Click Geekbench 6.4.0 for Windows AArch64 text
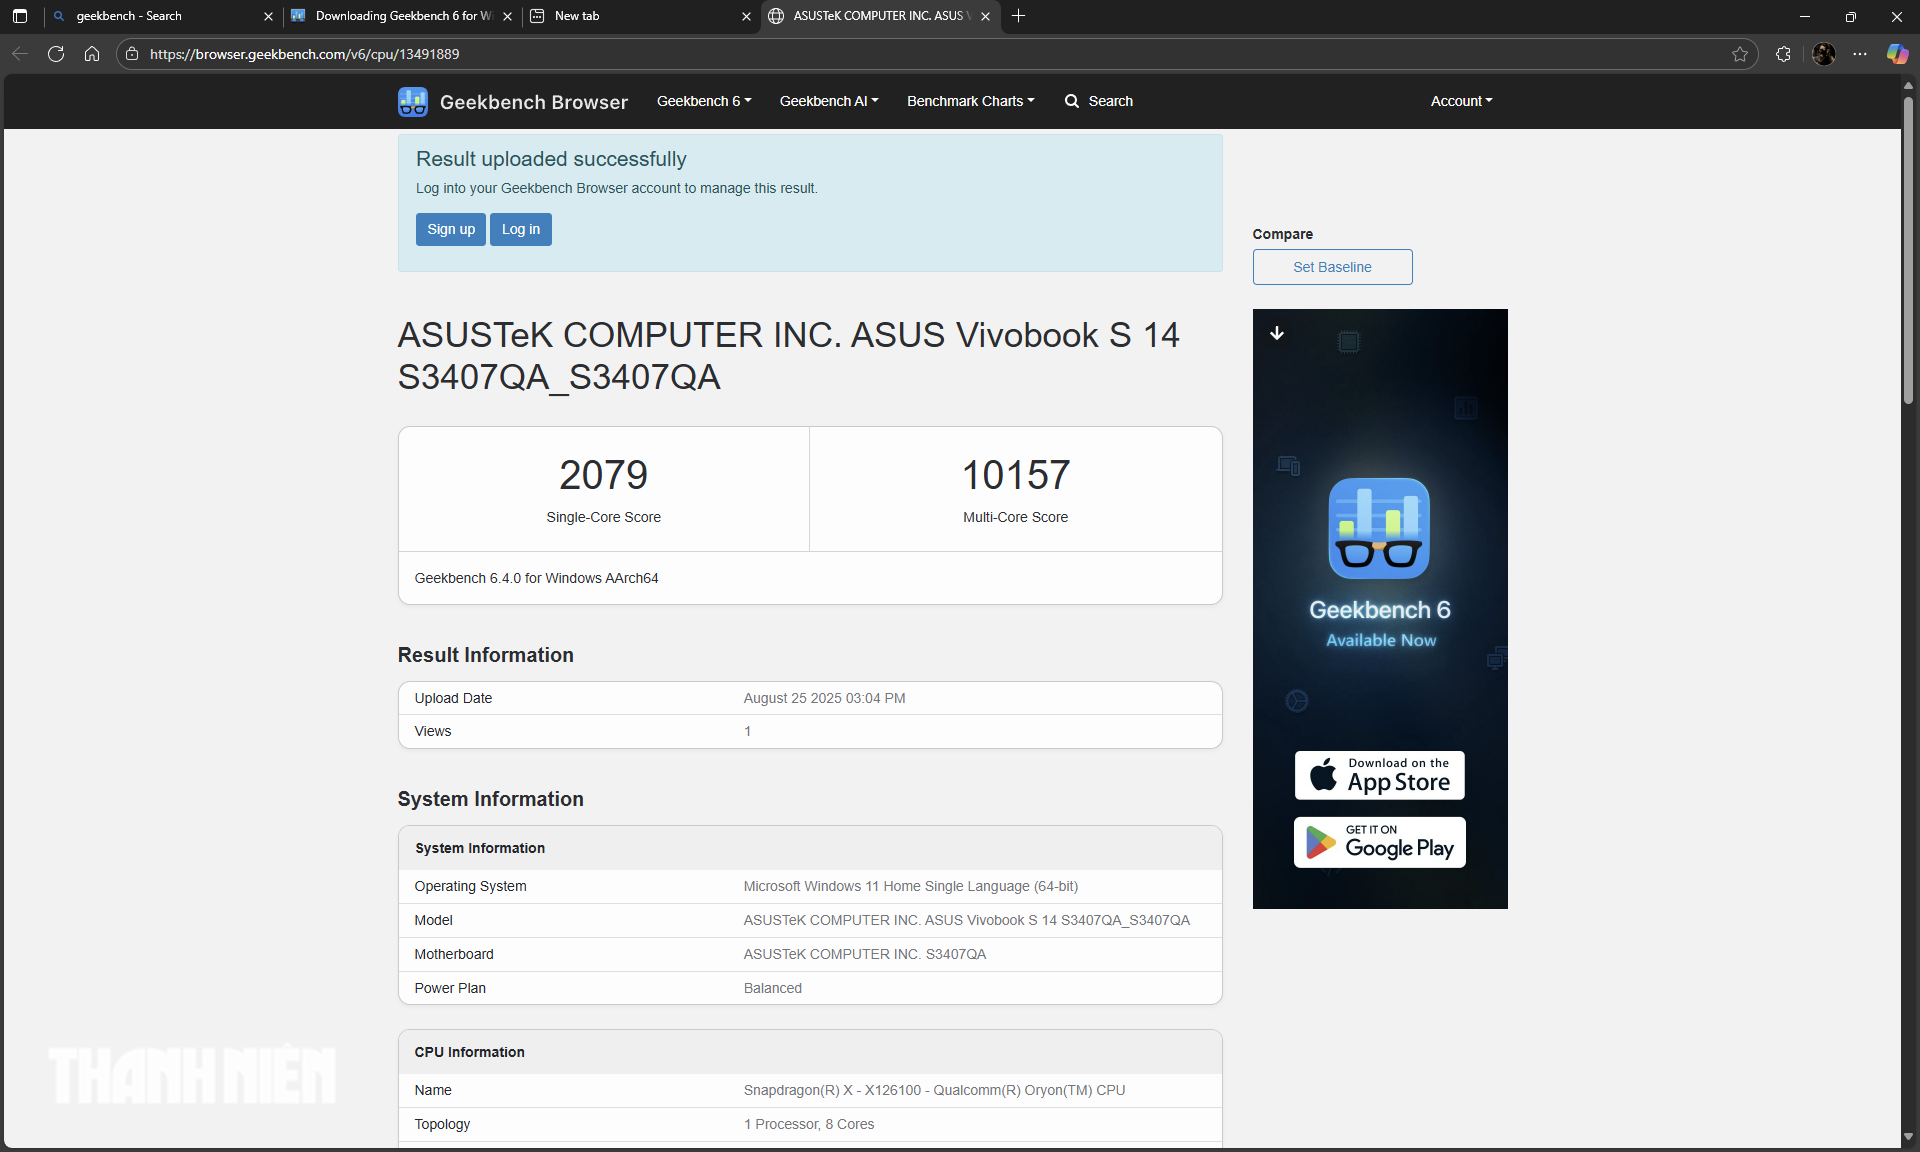 pos(536,578)
